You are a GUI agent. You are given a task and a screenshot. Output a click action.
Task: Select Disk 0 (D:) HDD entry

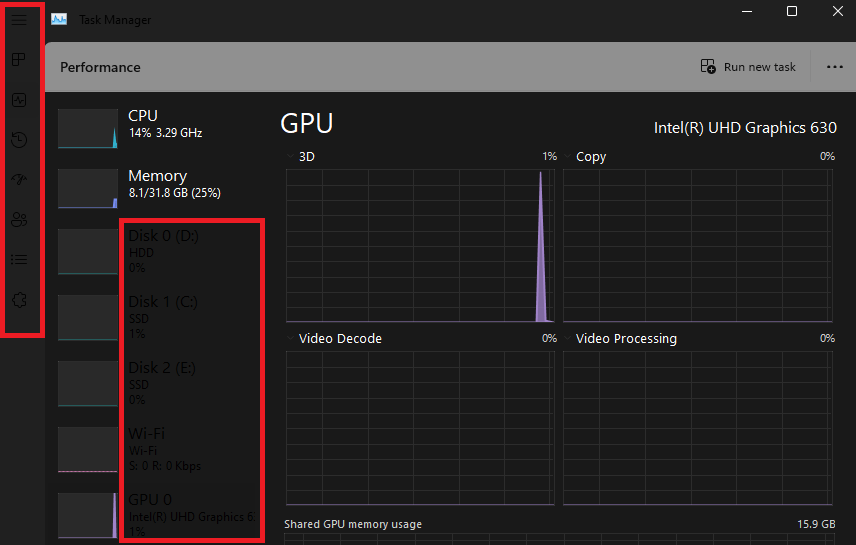point(158,252)
